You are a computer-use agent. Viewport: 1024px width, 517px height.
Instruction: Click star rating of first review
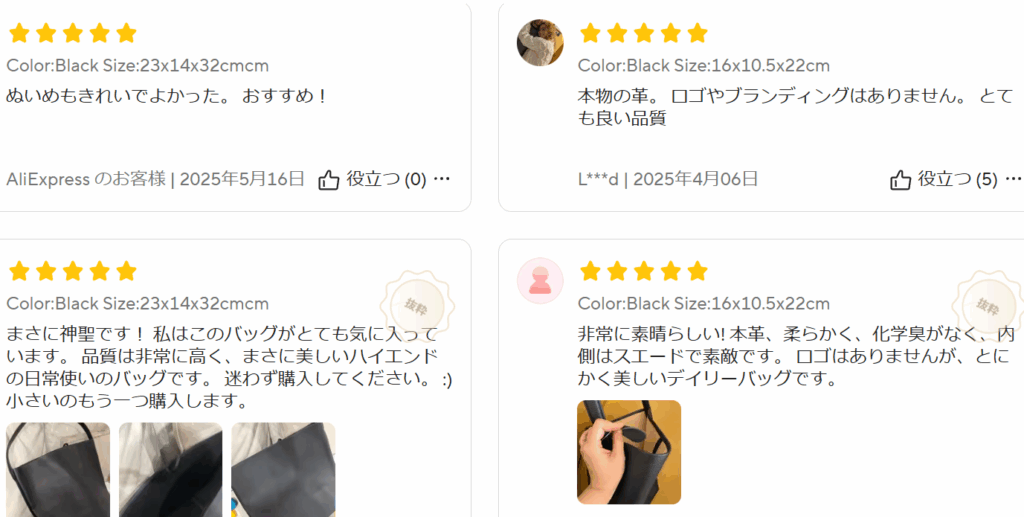[x=72, y=33]
